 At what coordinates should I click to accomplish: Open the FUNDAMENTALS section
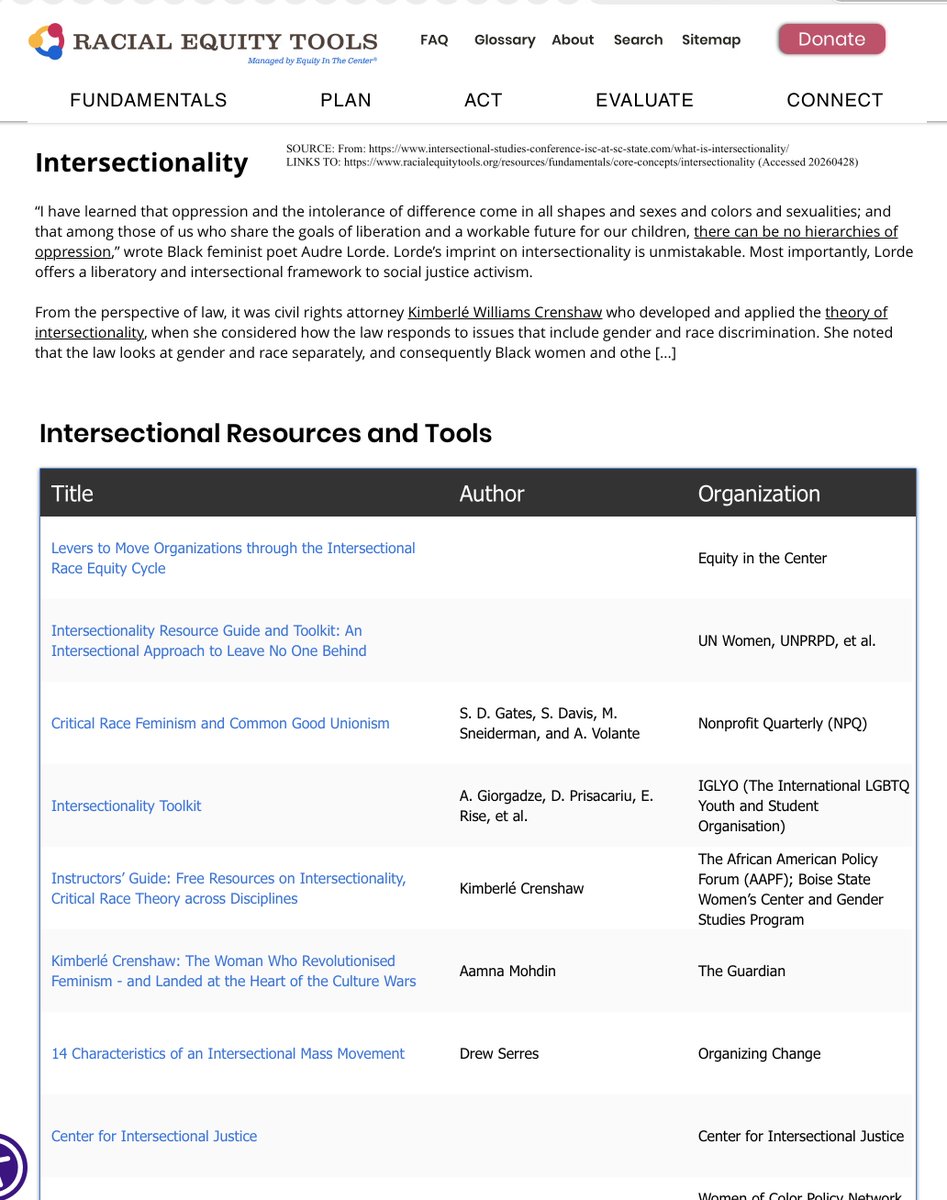pos(149,100)
